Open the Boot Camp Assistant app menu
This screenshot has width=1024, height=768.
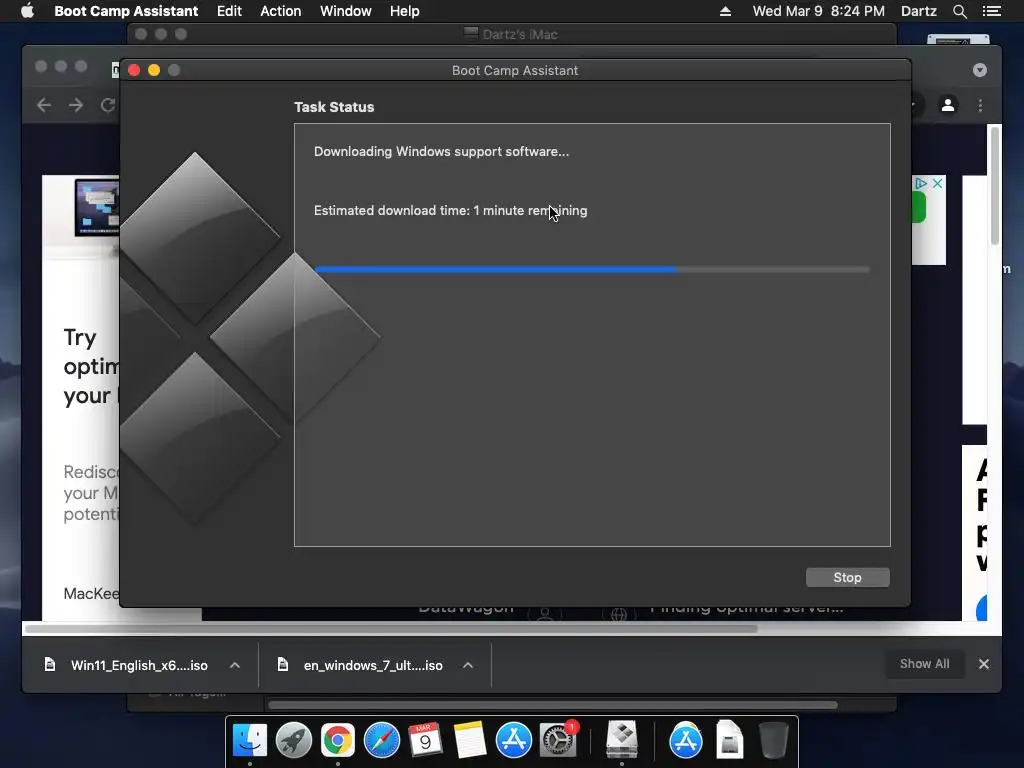point(126,11)
